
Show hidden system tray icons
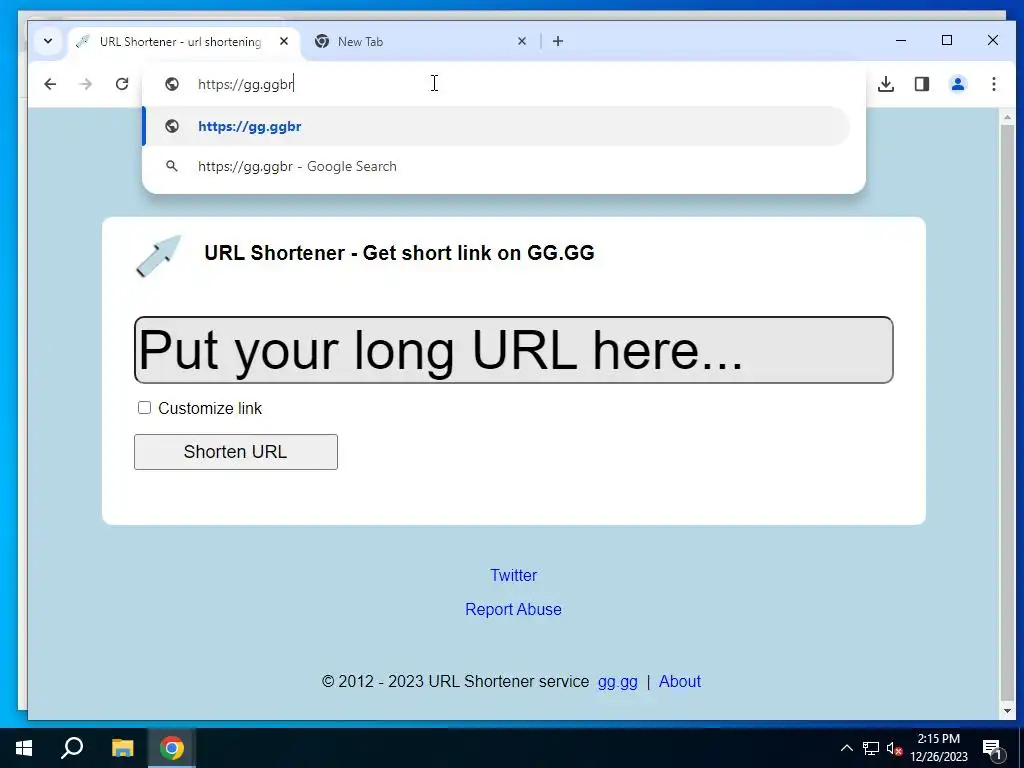pos(846,748)
